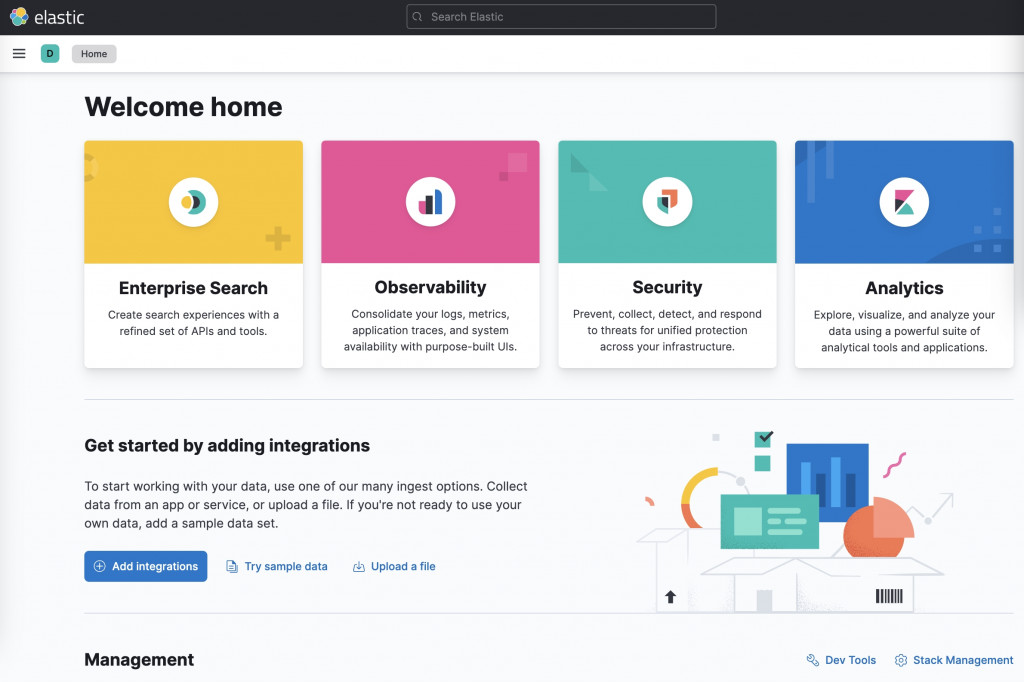Click the Welcome home heading

coord(184,106)
